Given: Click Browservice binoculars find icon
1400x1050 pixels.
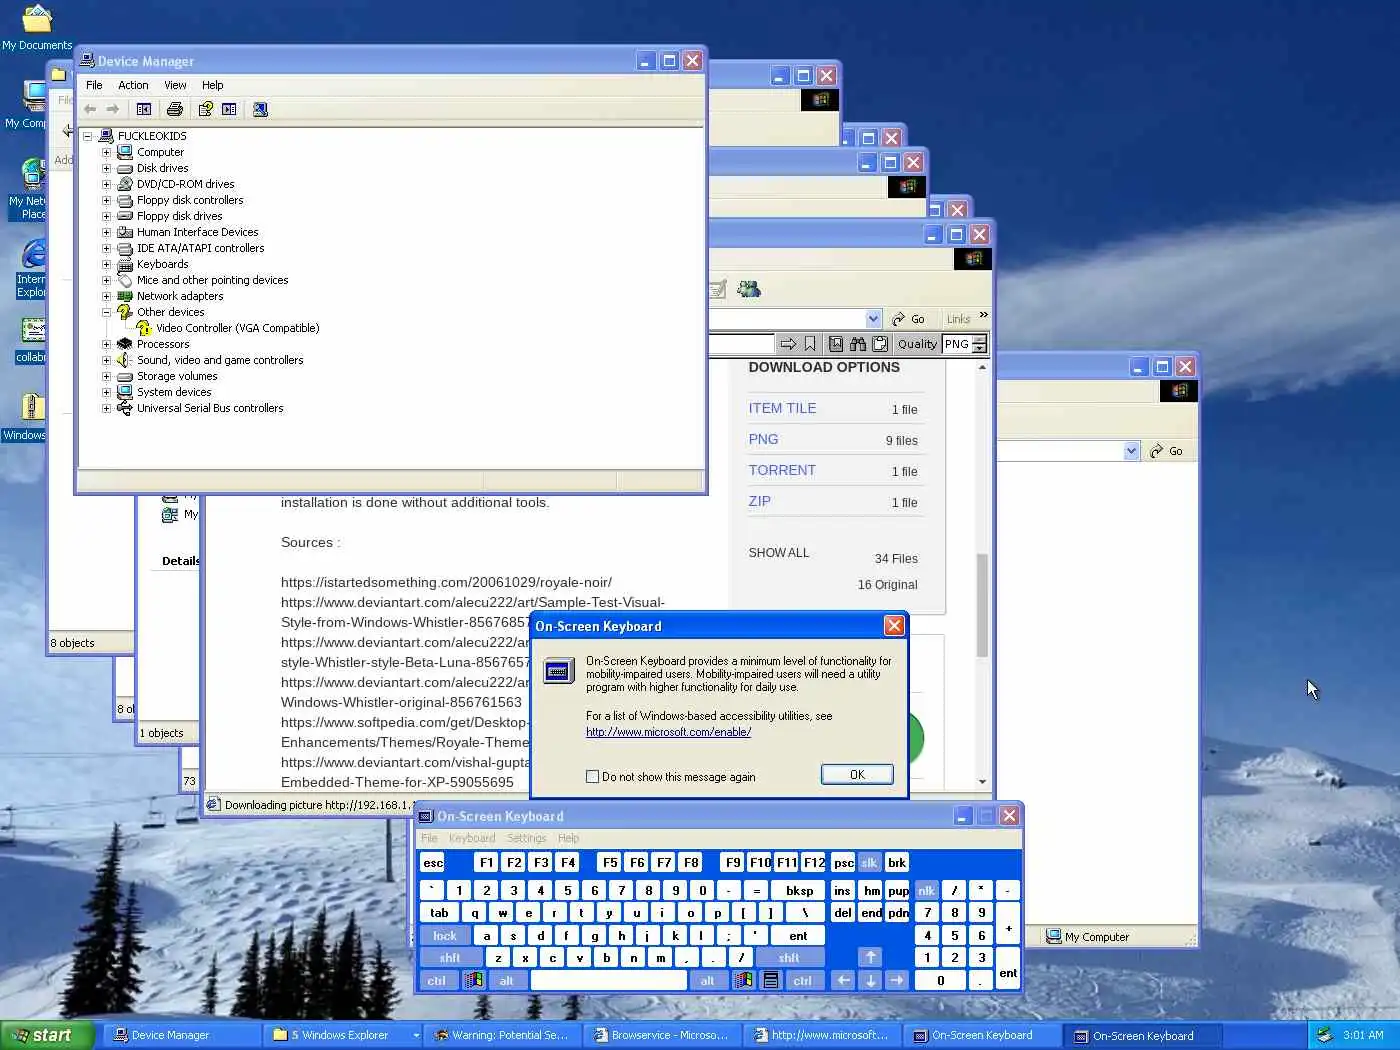Looking at the screenshot, I should pyautogui.click(x=858, y=344).
